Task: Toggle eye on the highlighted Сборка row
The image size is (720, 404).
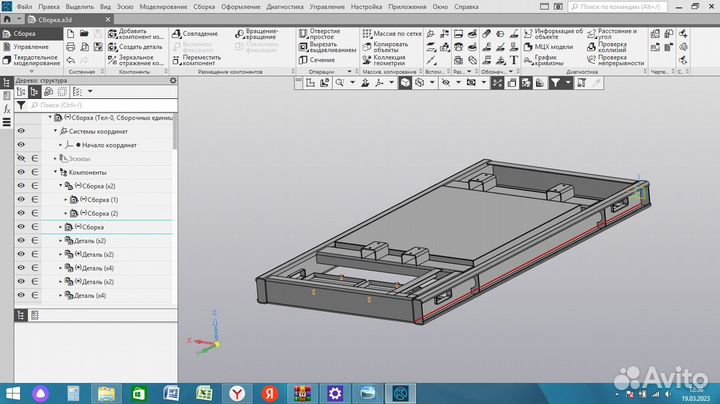Action: pos(21,227)
